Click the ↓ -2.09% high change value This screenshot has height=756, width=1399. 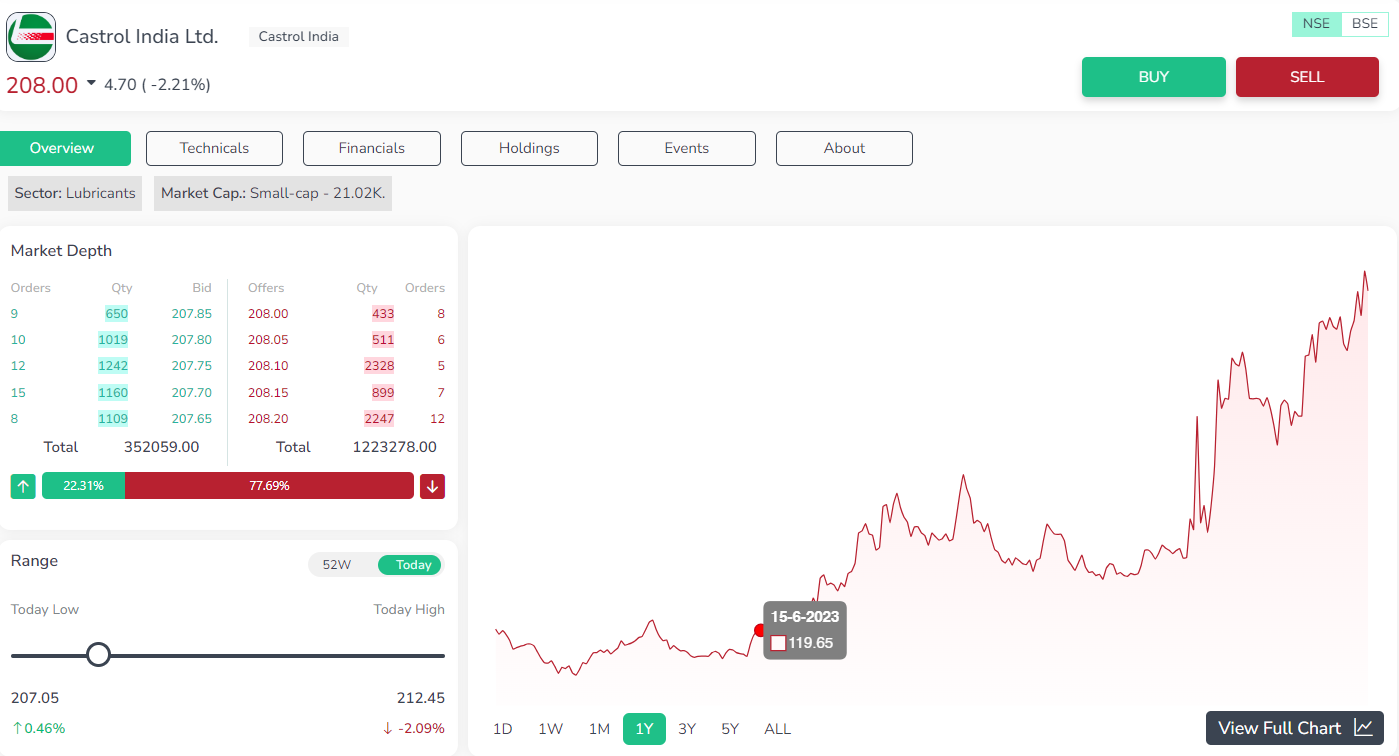413,728
